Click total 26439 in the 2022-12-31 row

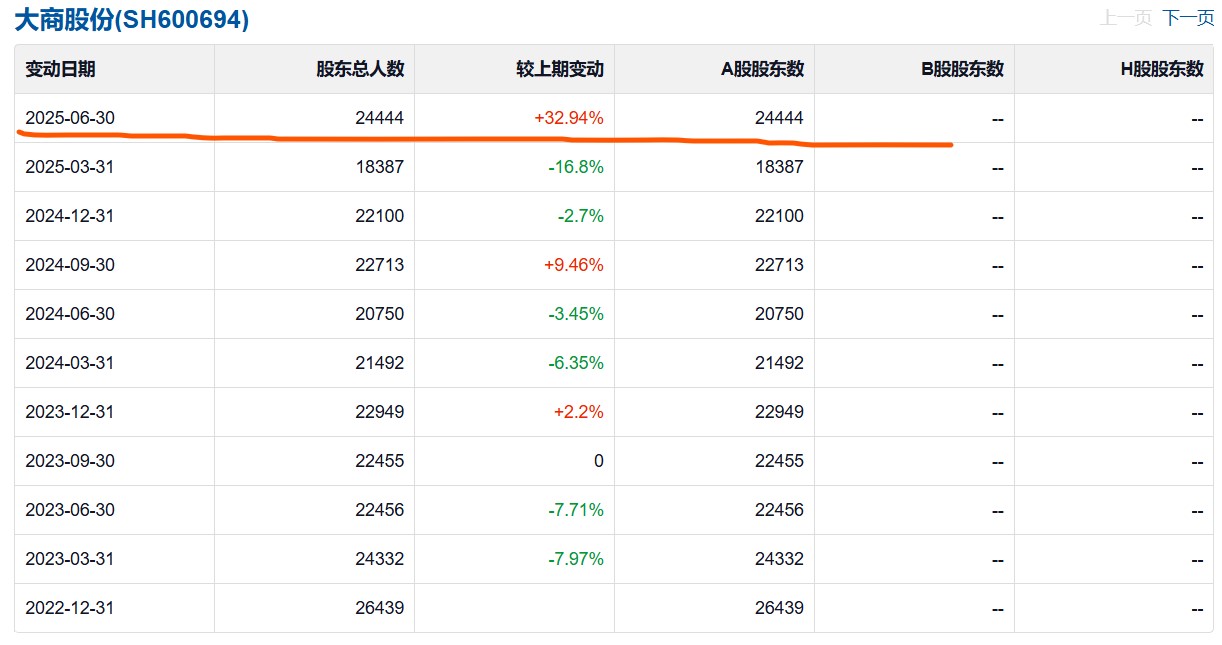click(x=379, y=608)
